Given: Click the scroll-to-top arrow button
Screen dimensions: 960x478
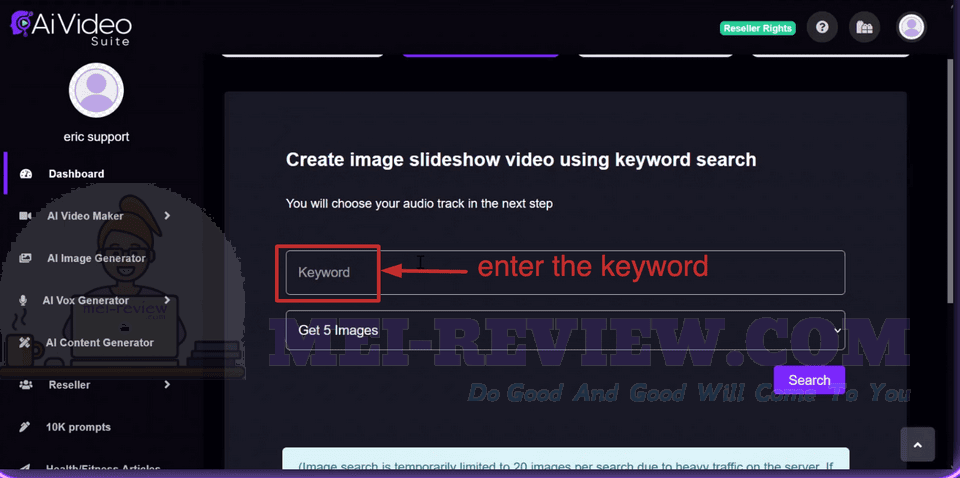Looking at the screenshot, I should point(917,445).
